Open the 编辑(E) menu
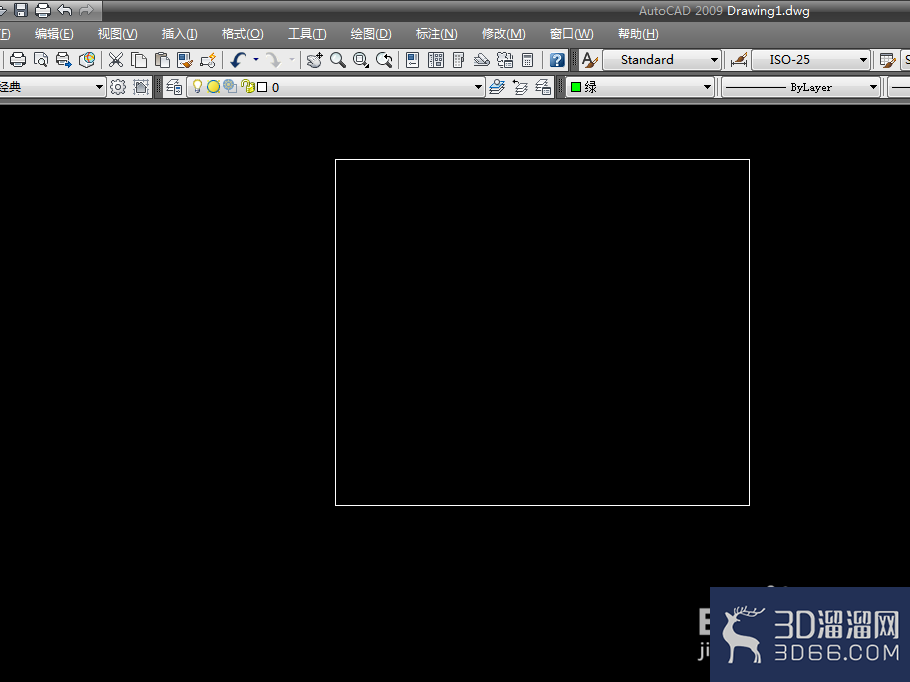Screen dimensions: 910x682 pyautogui.click(x=54, y=34)
